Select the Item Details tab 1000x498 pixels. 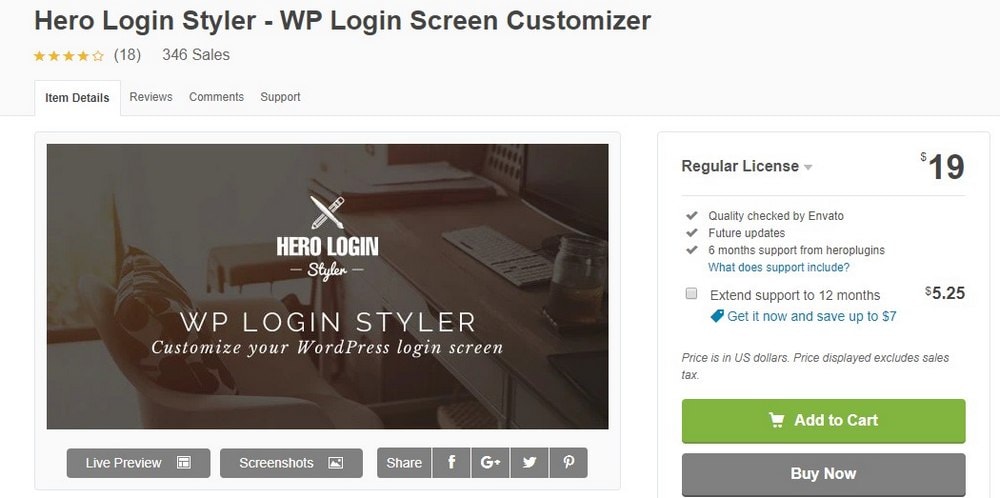pyautogui.click(x=77, y=98)
